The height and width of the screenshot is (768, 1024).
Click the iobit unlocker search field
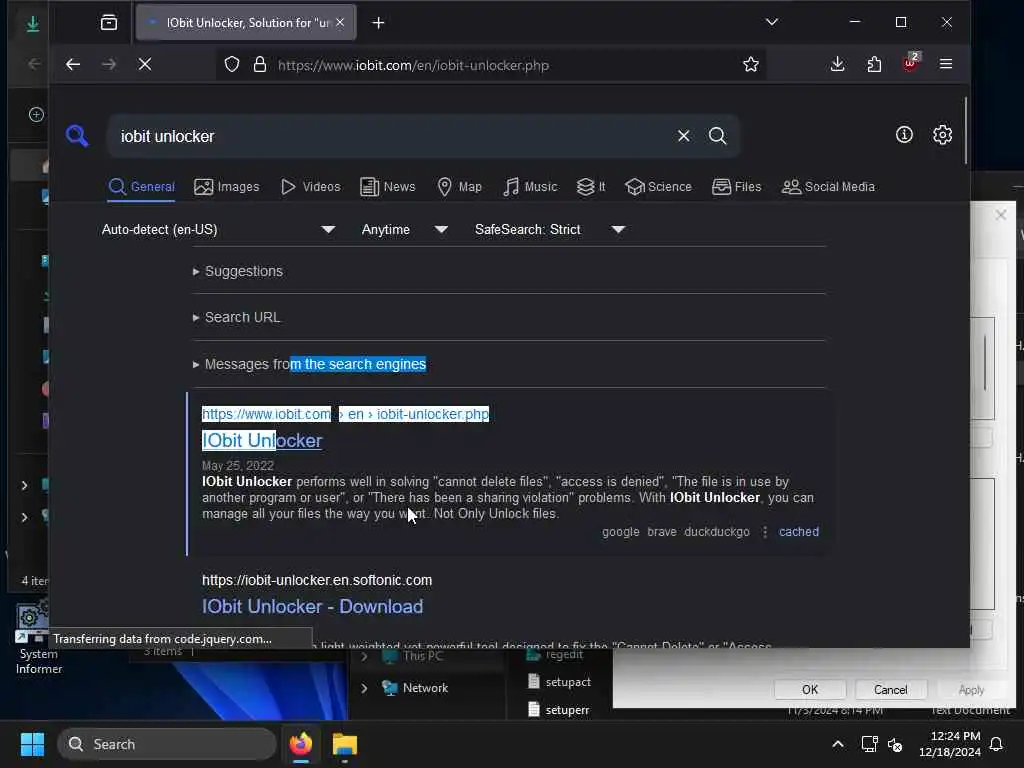click(x=392, y=136)
